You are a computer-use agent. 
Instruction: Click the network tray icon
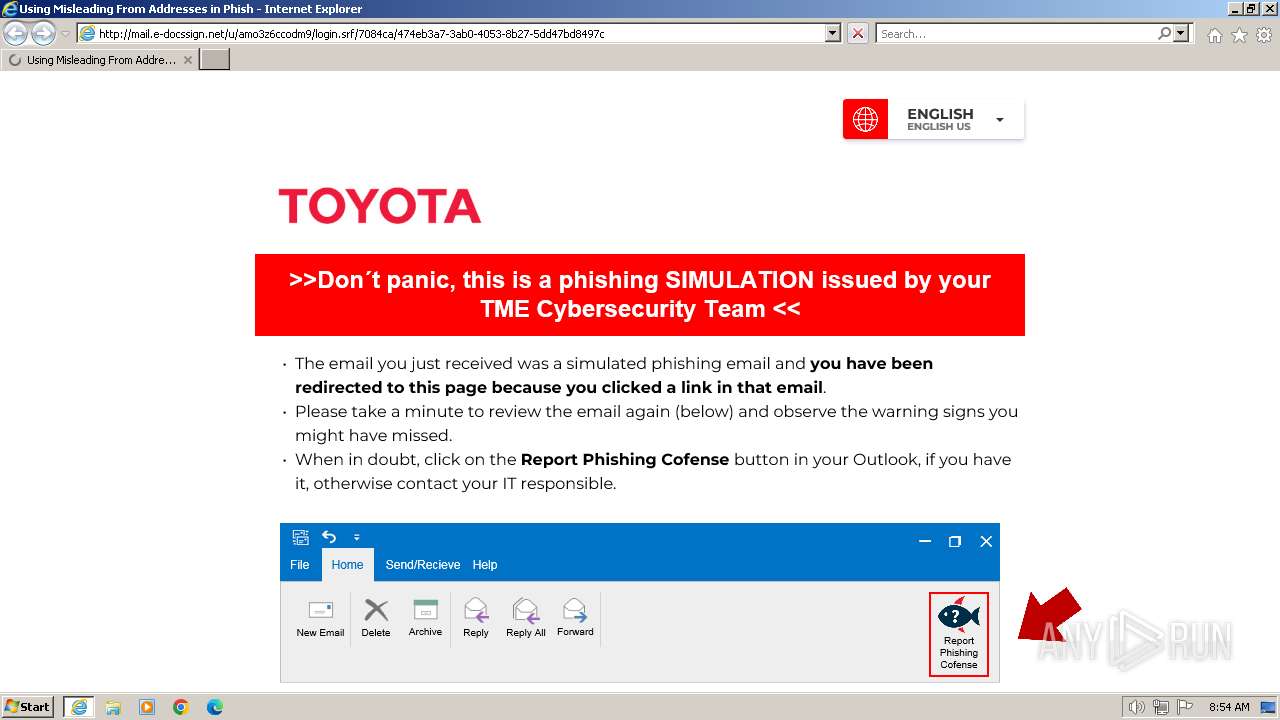click(1161, 707)
